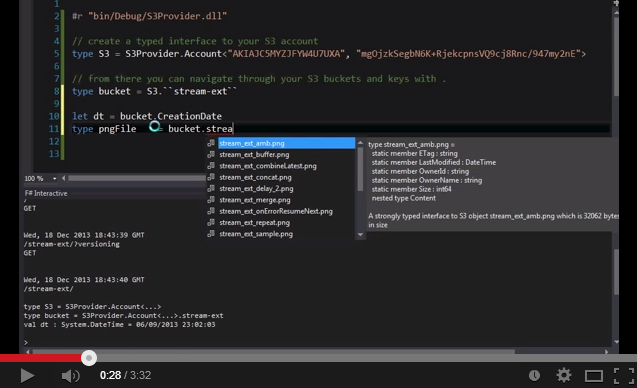Screen dimensions: 637x388
Task: Click the S3Provider.dll reference string
Action: tap(158, 16)
